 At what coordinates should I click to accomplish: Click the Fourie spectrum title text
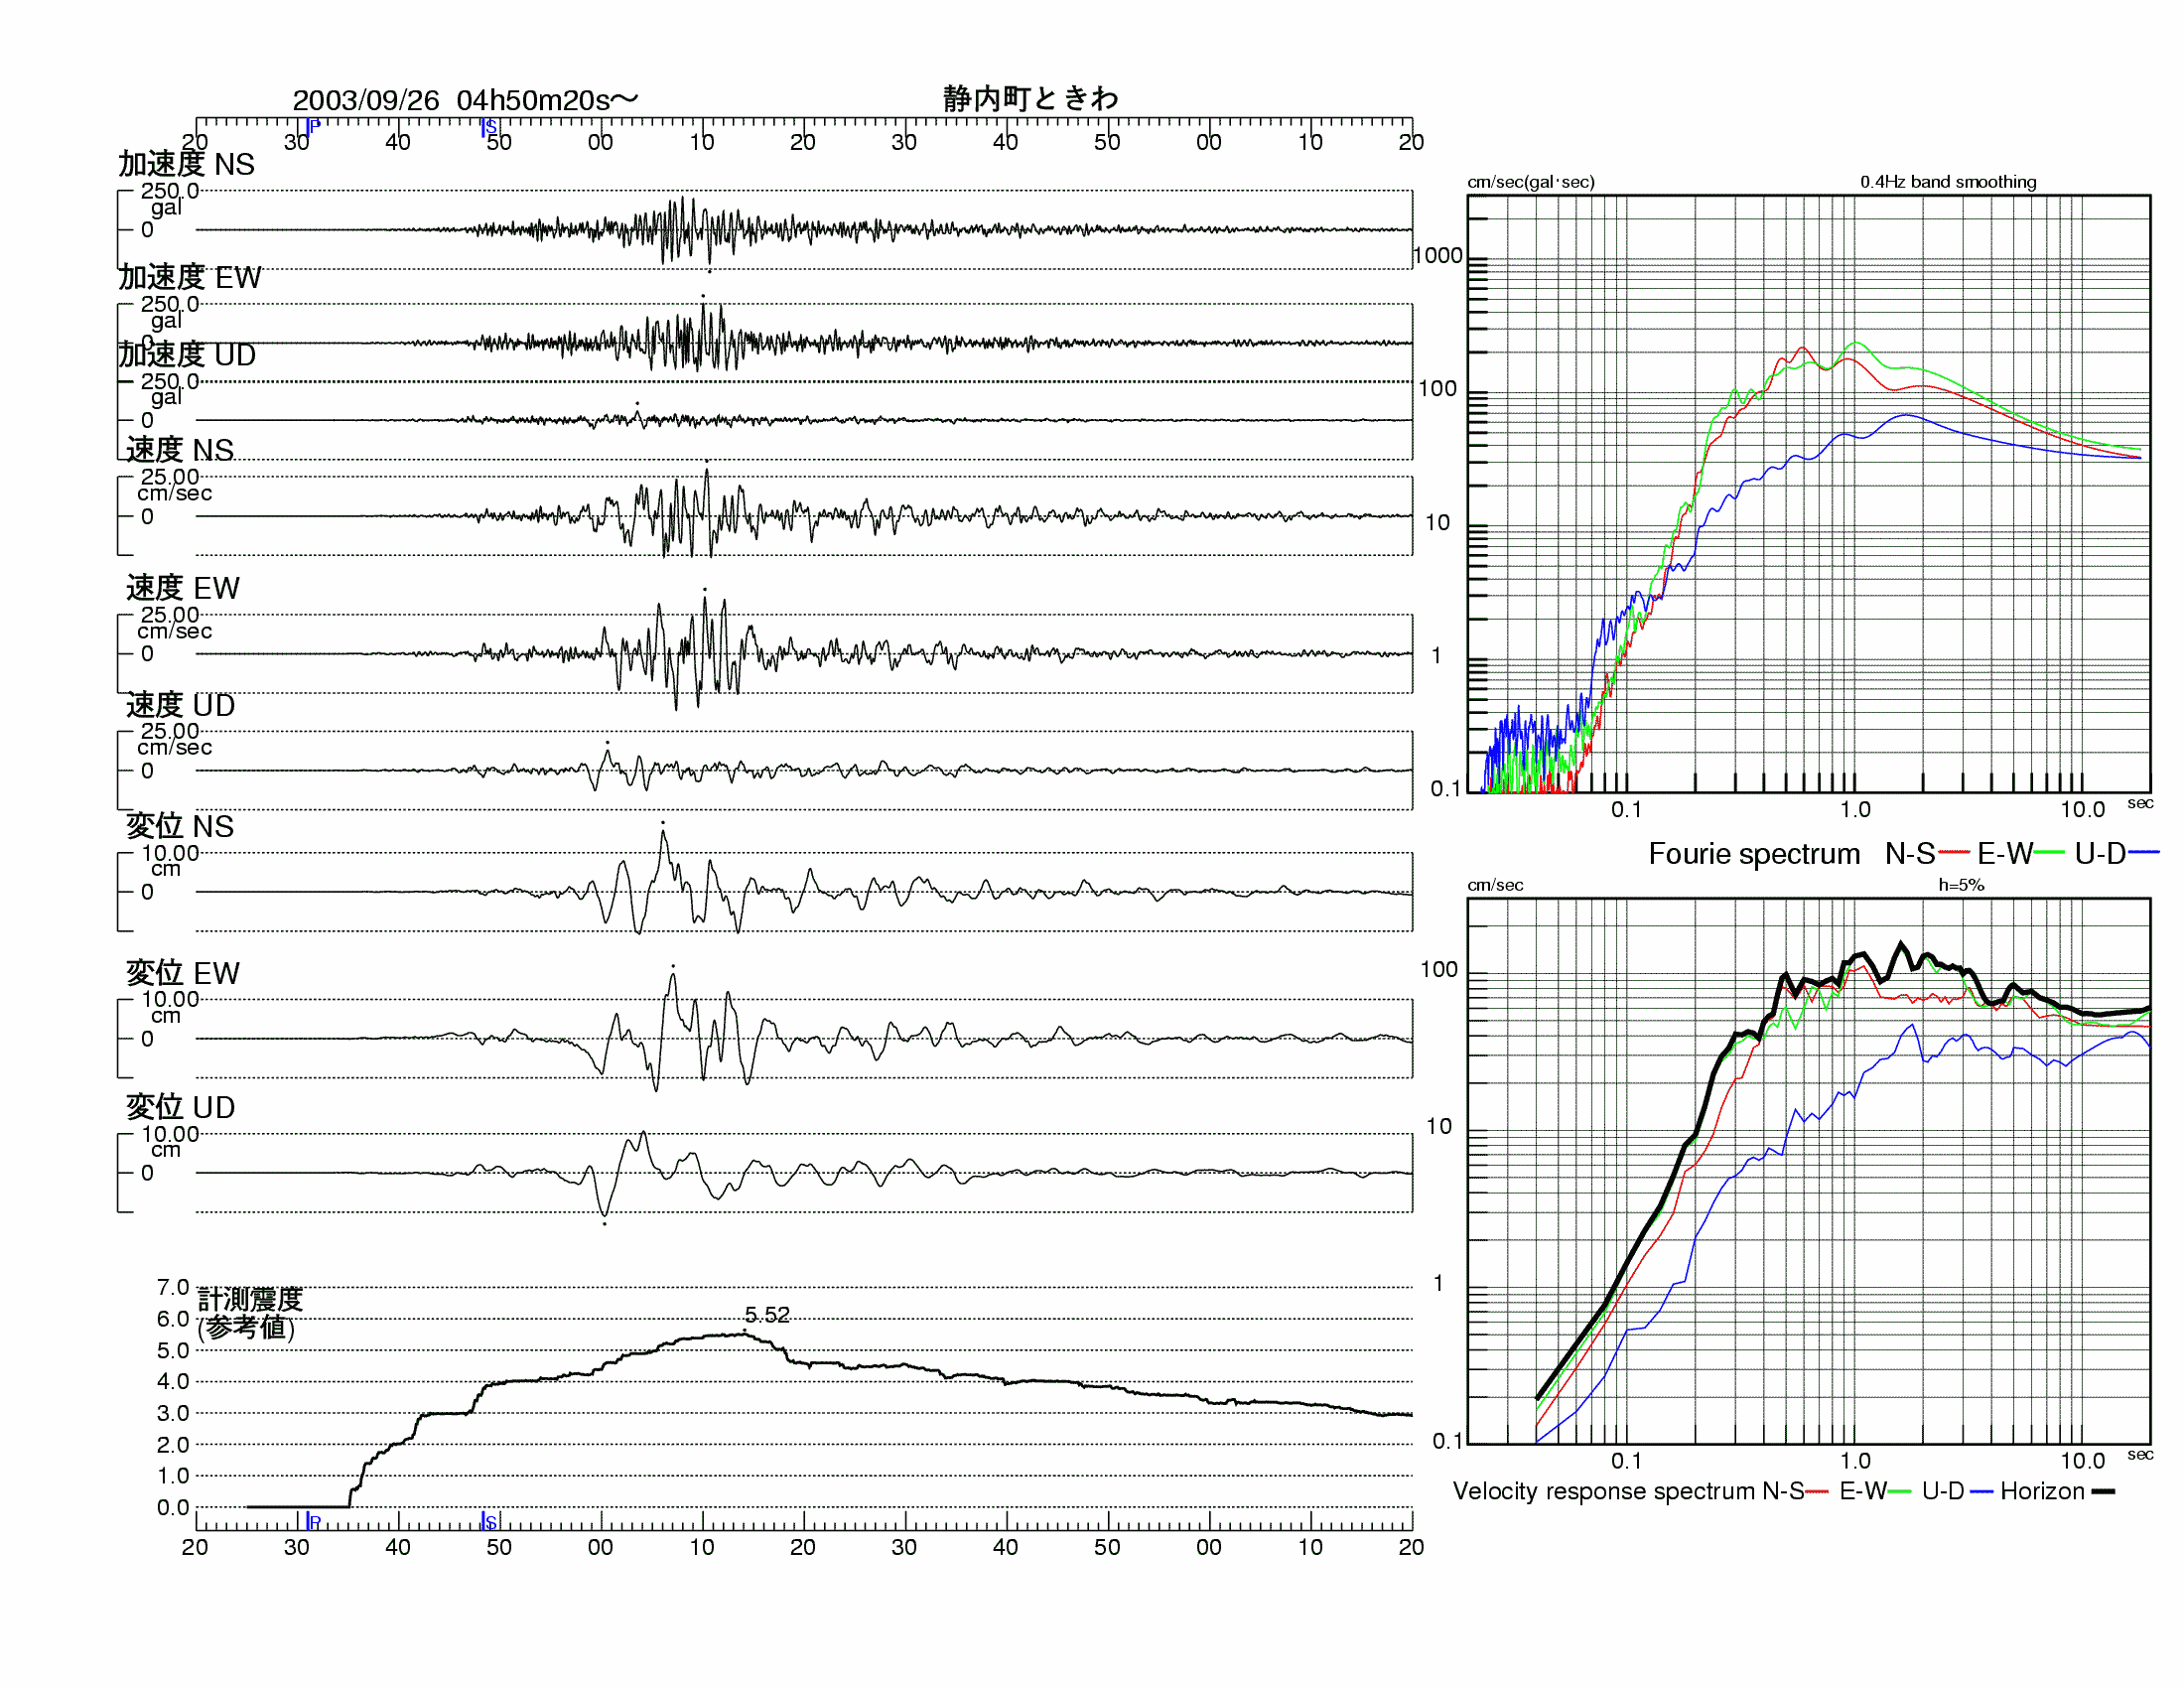1753,854
